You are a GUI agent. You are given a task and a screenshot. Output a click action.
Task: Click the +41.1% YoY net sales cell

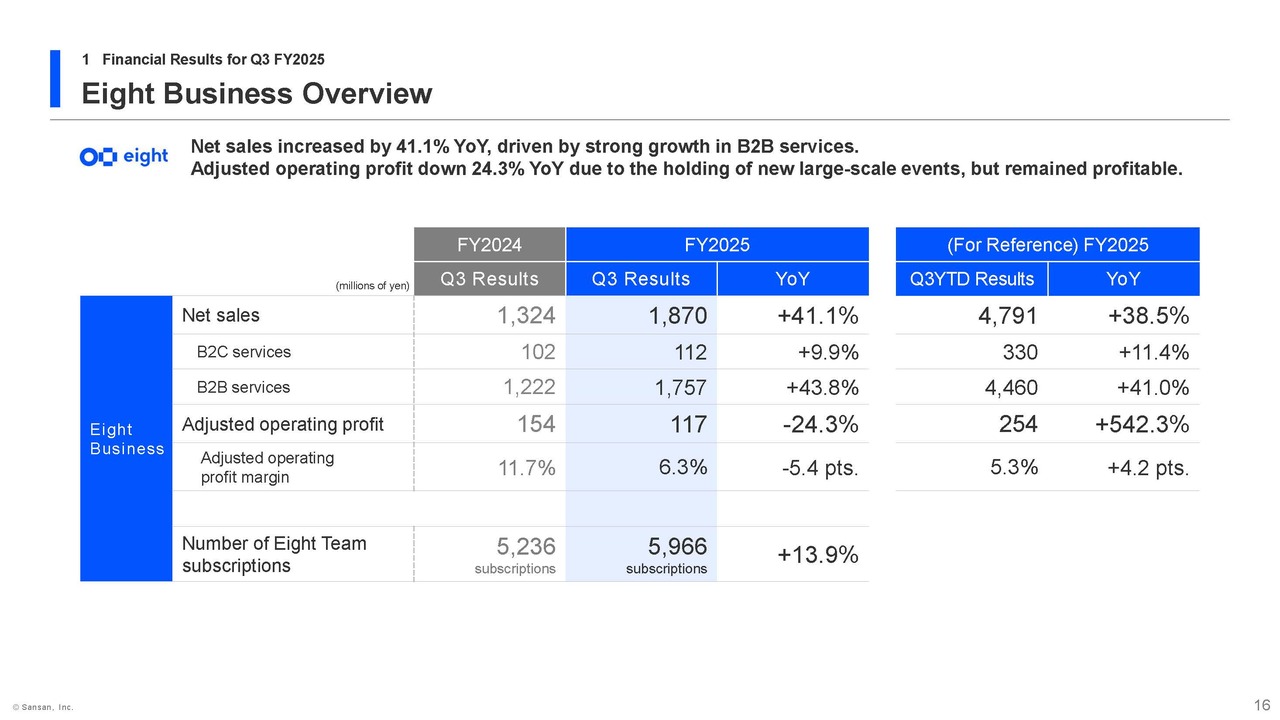coord(817,317)
